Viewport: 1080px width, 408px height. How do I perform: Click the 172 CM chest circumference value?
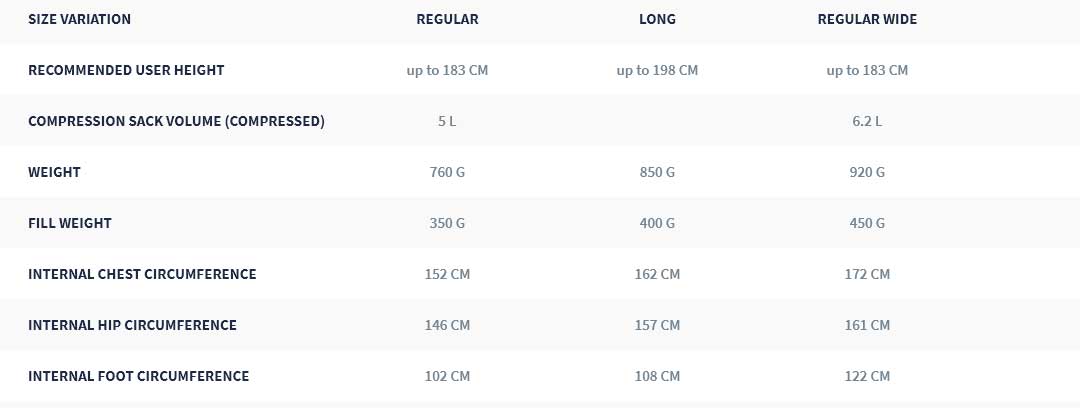click(x=867, y=274)
